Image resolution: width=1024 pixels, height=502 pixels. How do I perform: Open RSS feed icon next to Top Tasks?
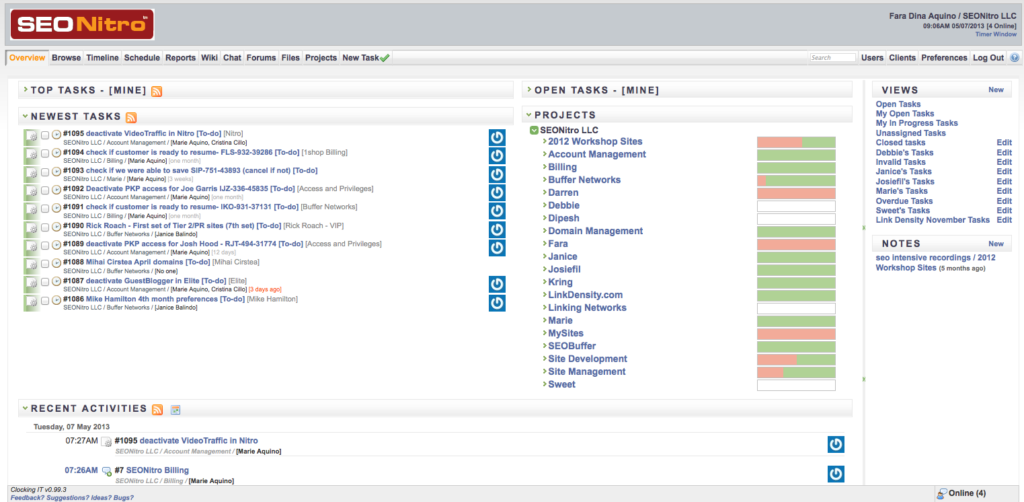[157, 91]
